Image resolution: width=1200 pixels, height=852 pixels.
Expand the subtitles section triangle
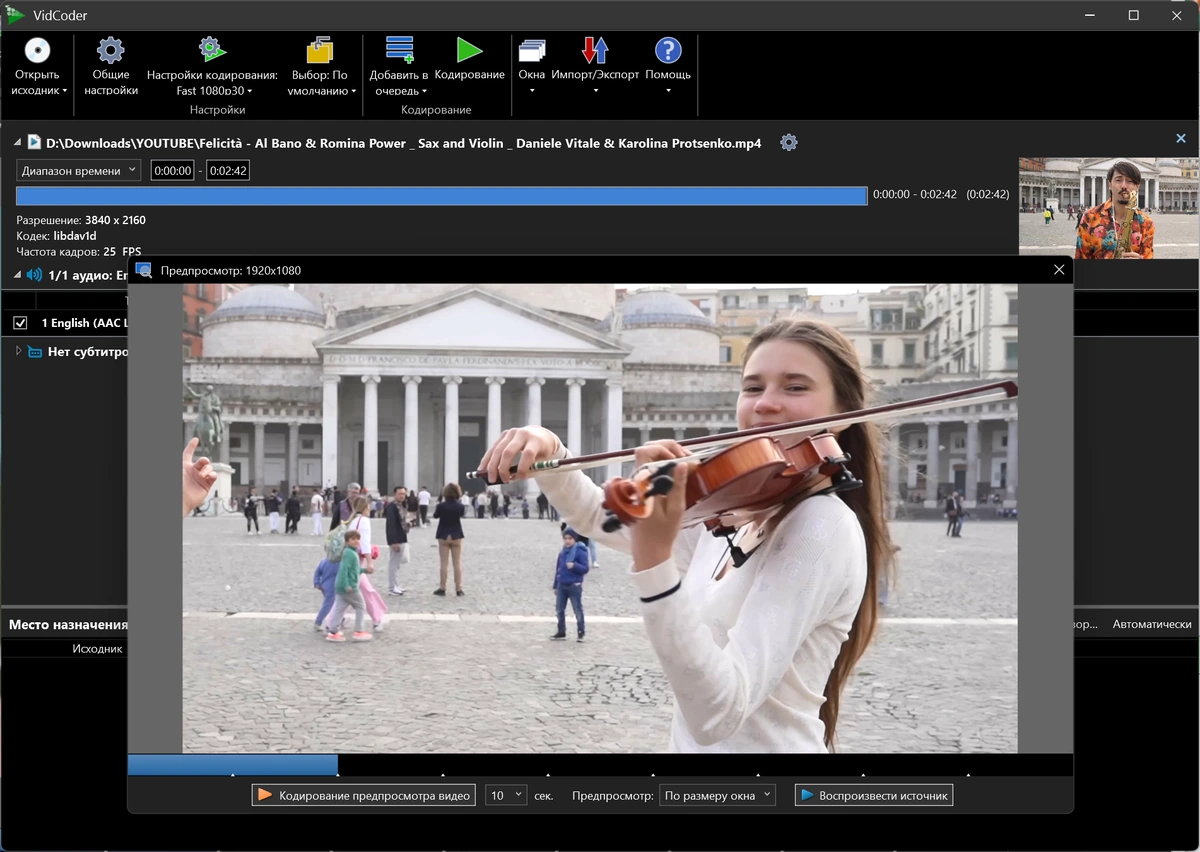point(18,352)
